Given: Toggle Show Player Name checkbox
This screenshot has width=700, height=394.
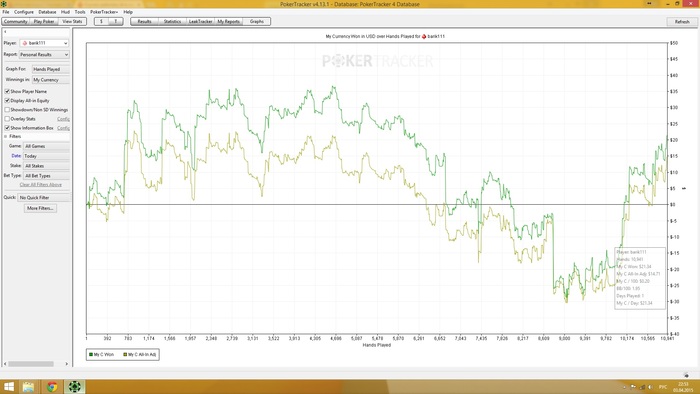Looking at the screenshot, I should 7,91.
